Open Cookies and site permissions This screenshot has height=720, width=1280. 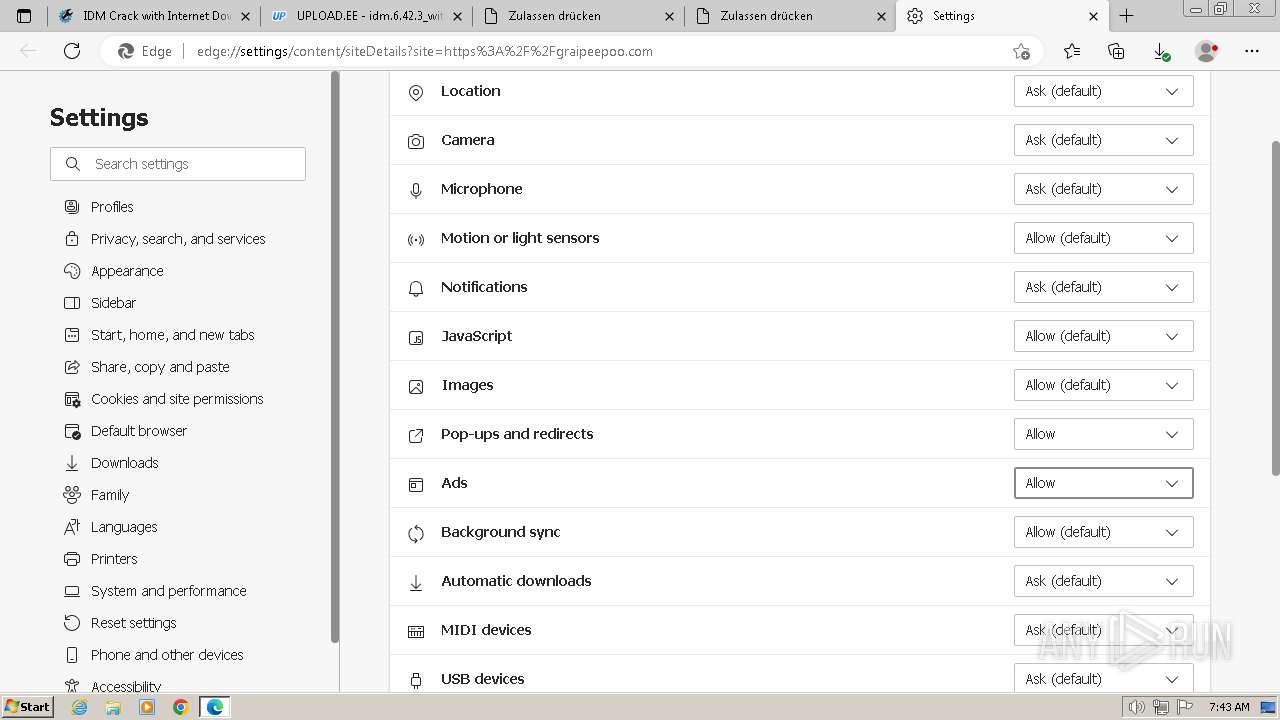coord(163,399)
